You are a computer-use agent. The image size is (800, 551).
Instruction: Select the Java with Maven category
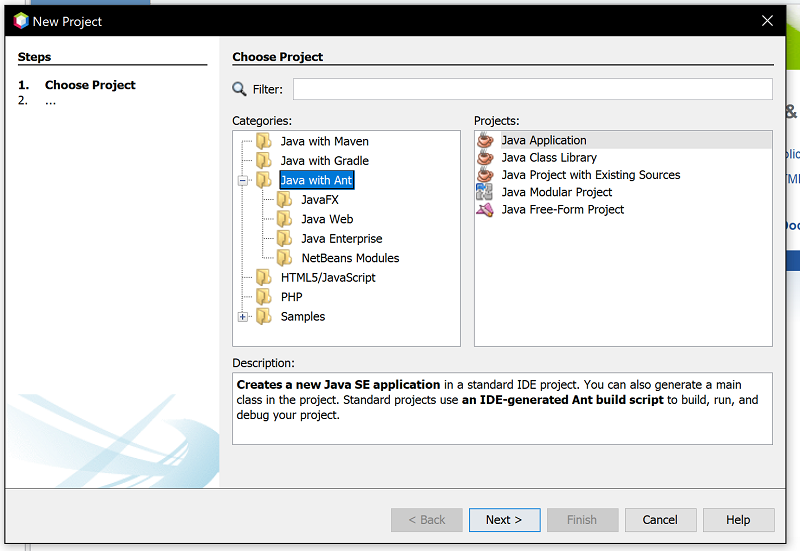point(324,141)
